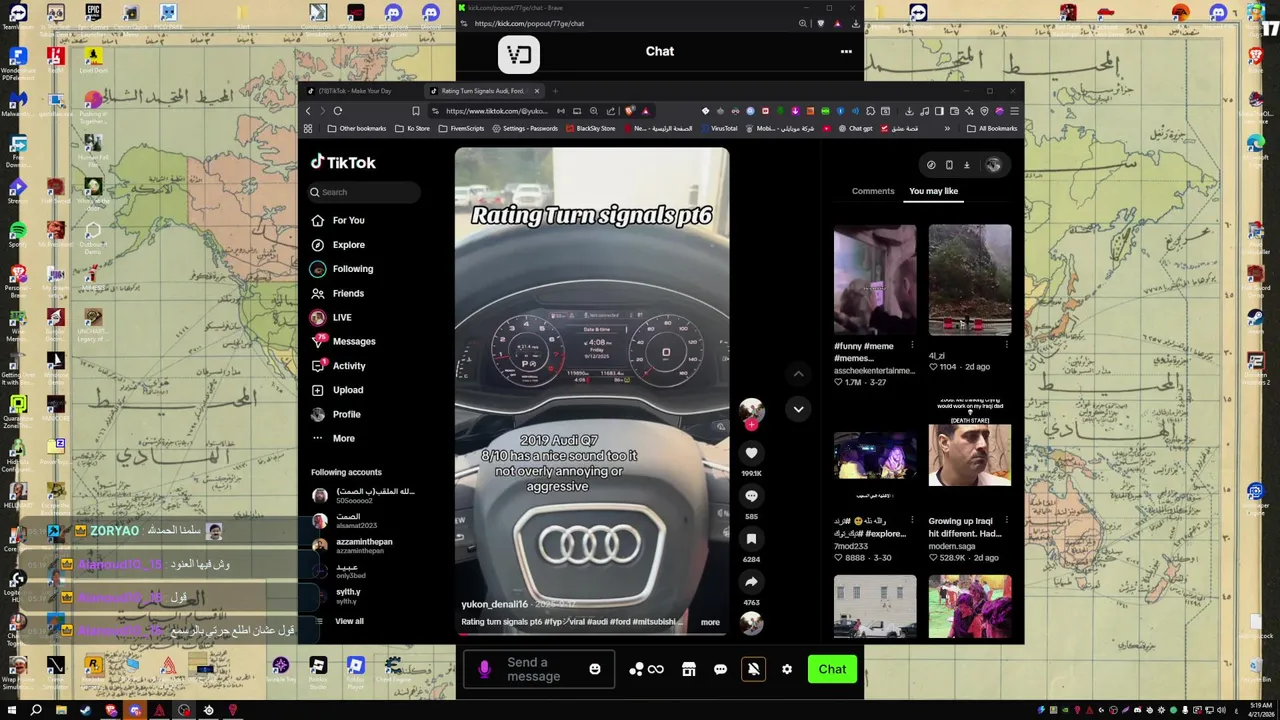The width and height of the screenshot is (1280, 720).
Task: Open Kick chat settings gear
Action: point(787,669)
